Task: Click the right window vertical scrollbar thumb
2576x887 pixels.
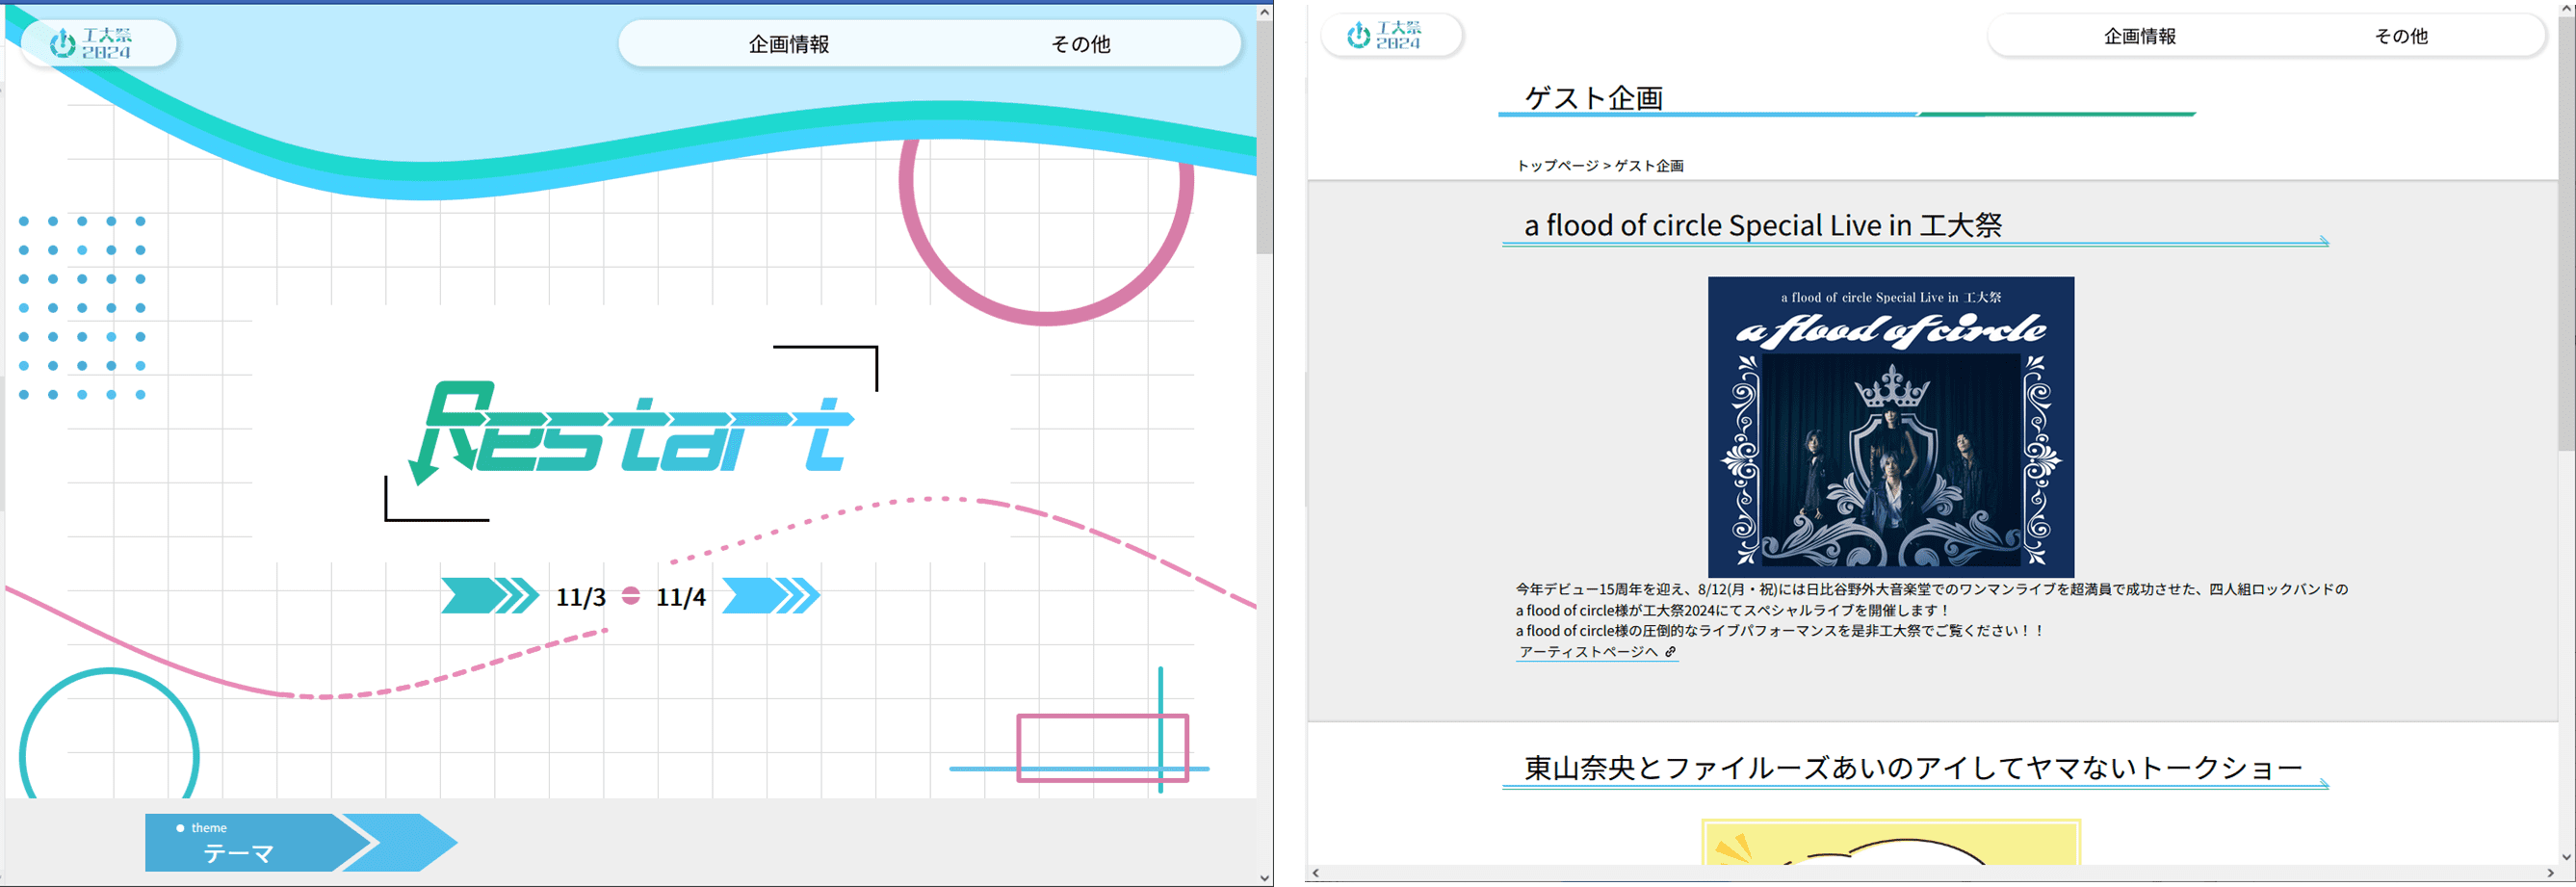Action: (2567, 232)
